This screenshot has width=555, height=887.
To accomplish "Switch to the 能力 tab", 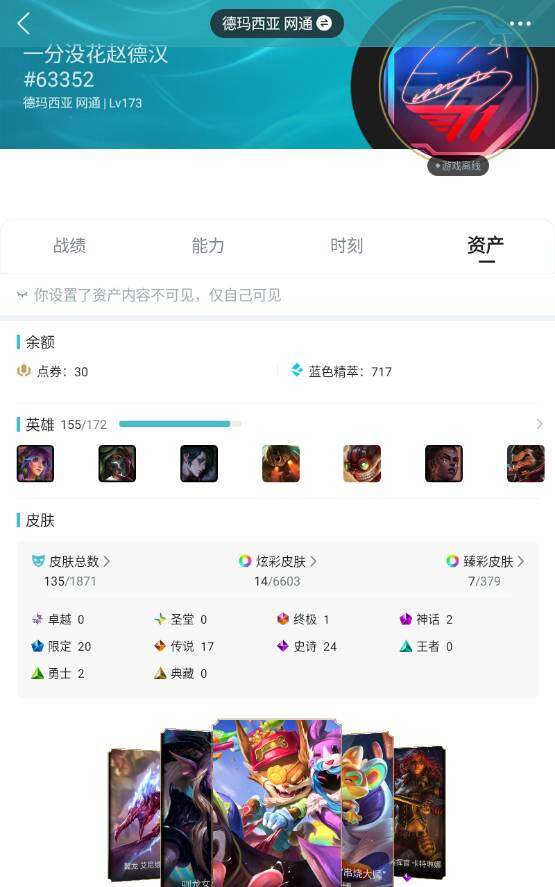I will click(x=208, y=246).
